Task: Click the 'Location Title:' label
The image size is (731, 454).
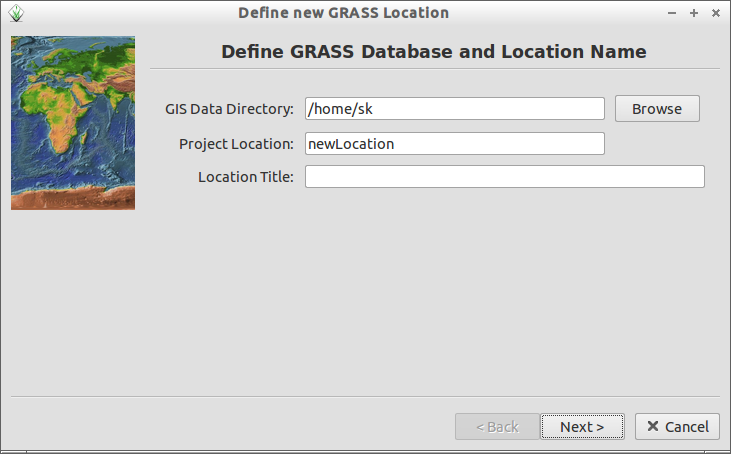Action: click(x=246, y=177)
